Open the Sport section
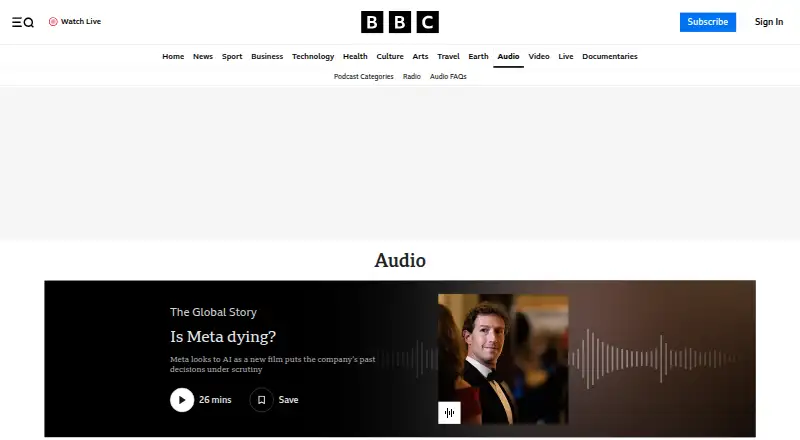The image size is (800, 440). [x=232, y=56]
